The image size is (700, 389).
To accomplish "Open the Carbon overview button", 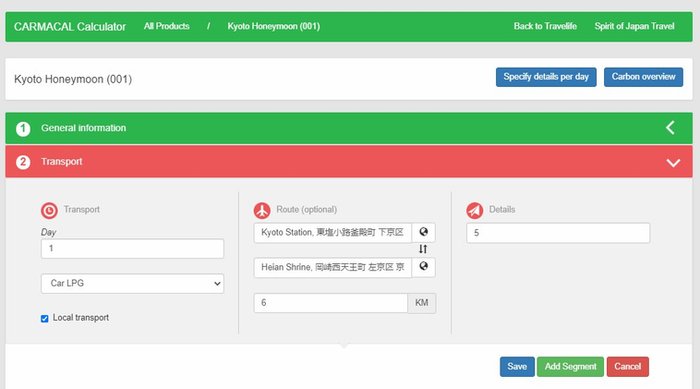I will [643, 77].
